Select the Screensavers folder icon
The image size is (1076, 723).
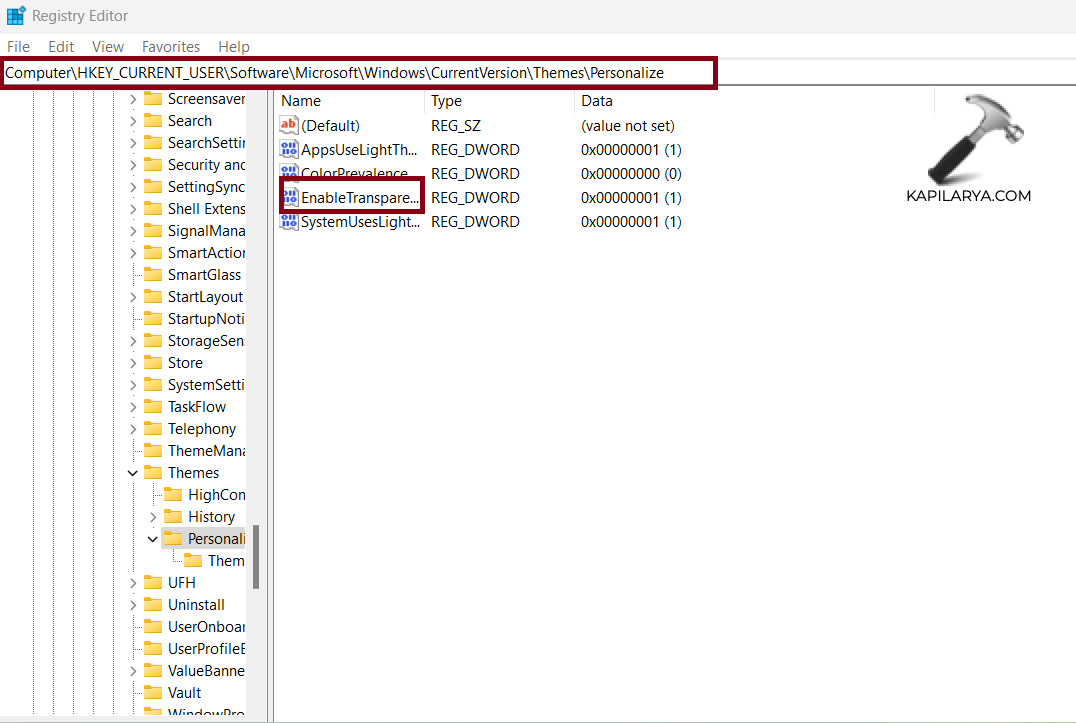point(152,98)
